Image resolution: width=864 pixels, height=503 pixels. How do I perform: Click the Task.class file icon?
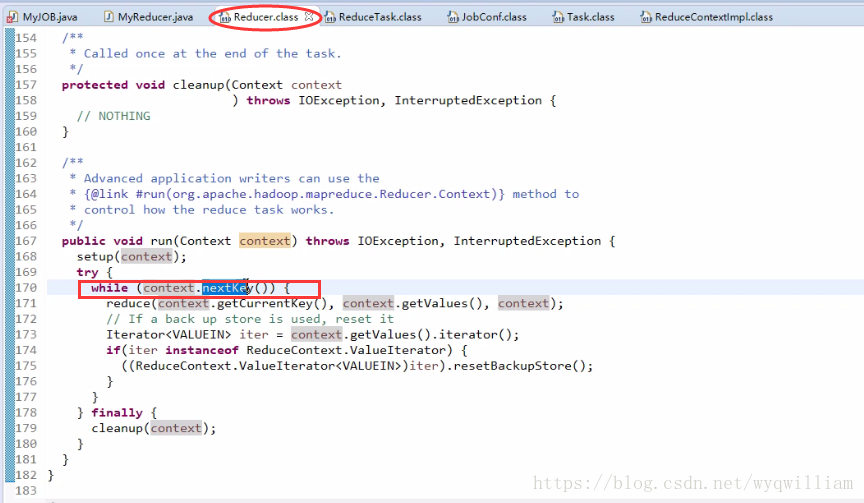[558, 18]
